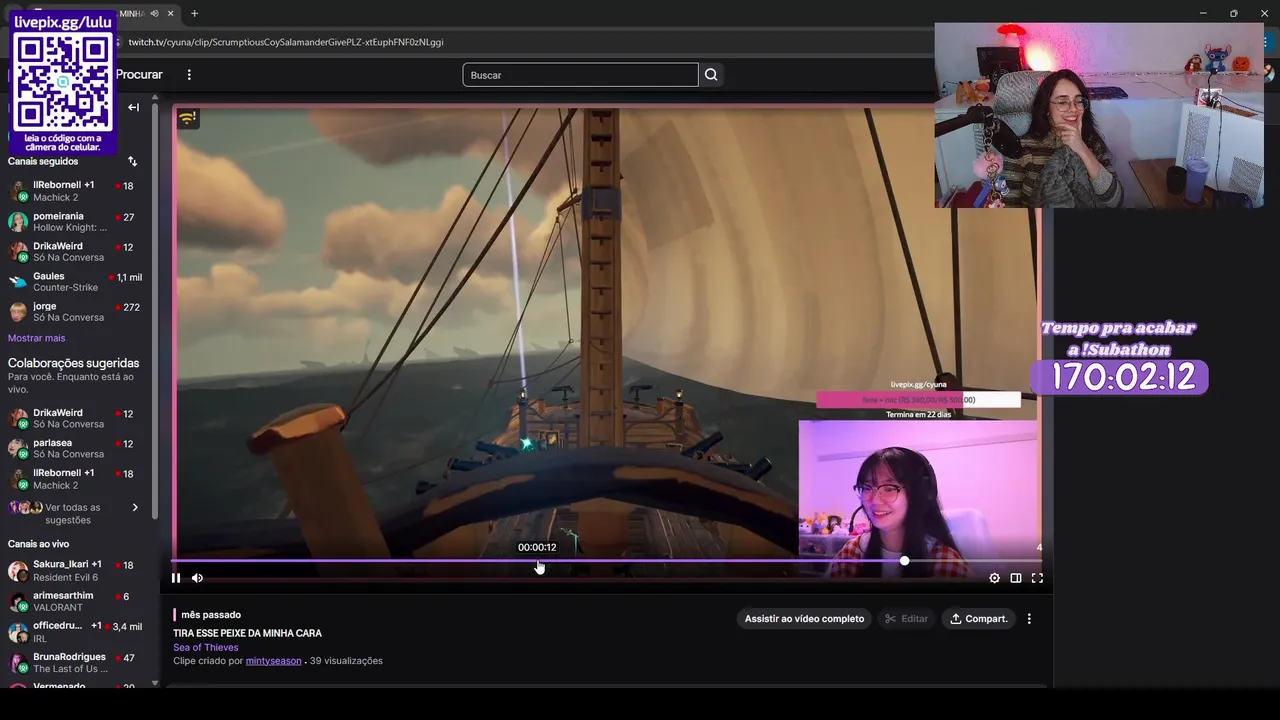Open Gaules Counter-Strike channel

coord(74,282)
